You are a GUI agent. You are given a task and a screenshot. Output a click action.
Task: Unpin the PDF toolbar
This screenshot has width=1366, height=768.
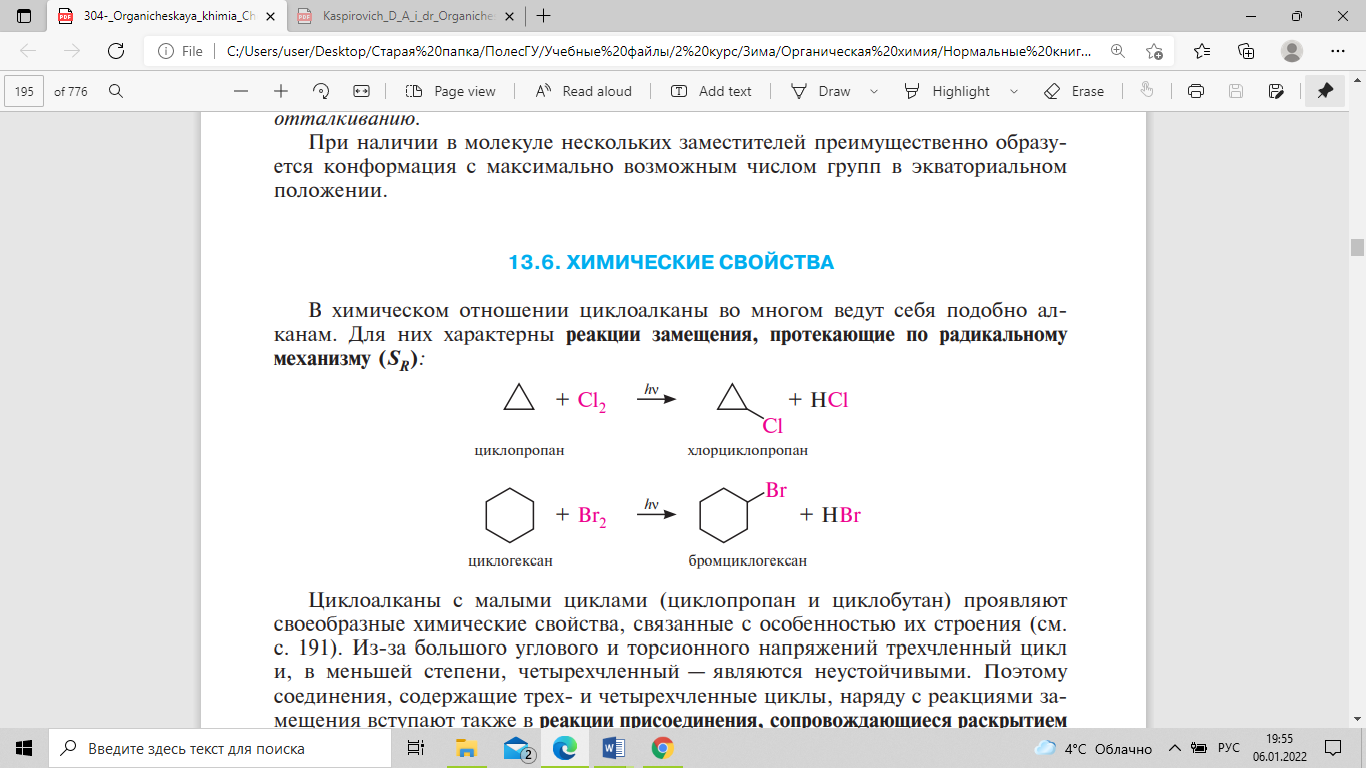tap(1325, 91)
